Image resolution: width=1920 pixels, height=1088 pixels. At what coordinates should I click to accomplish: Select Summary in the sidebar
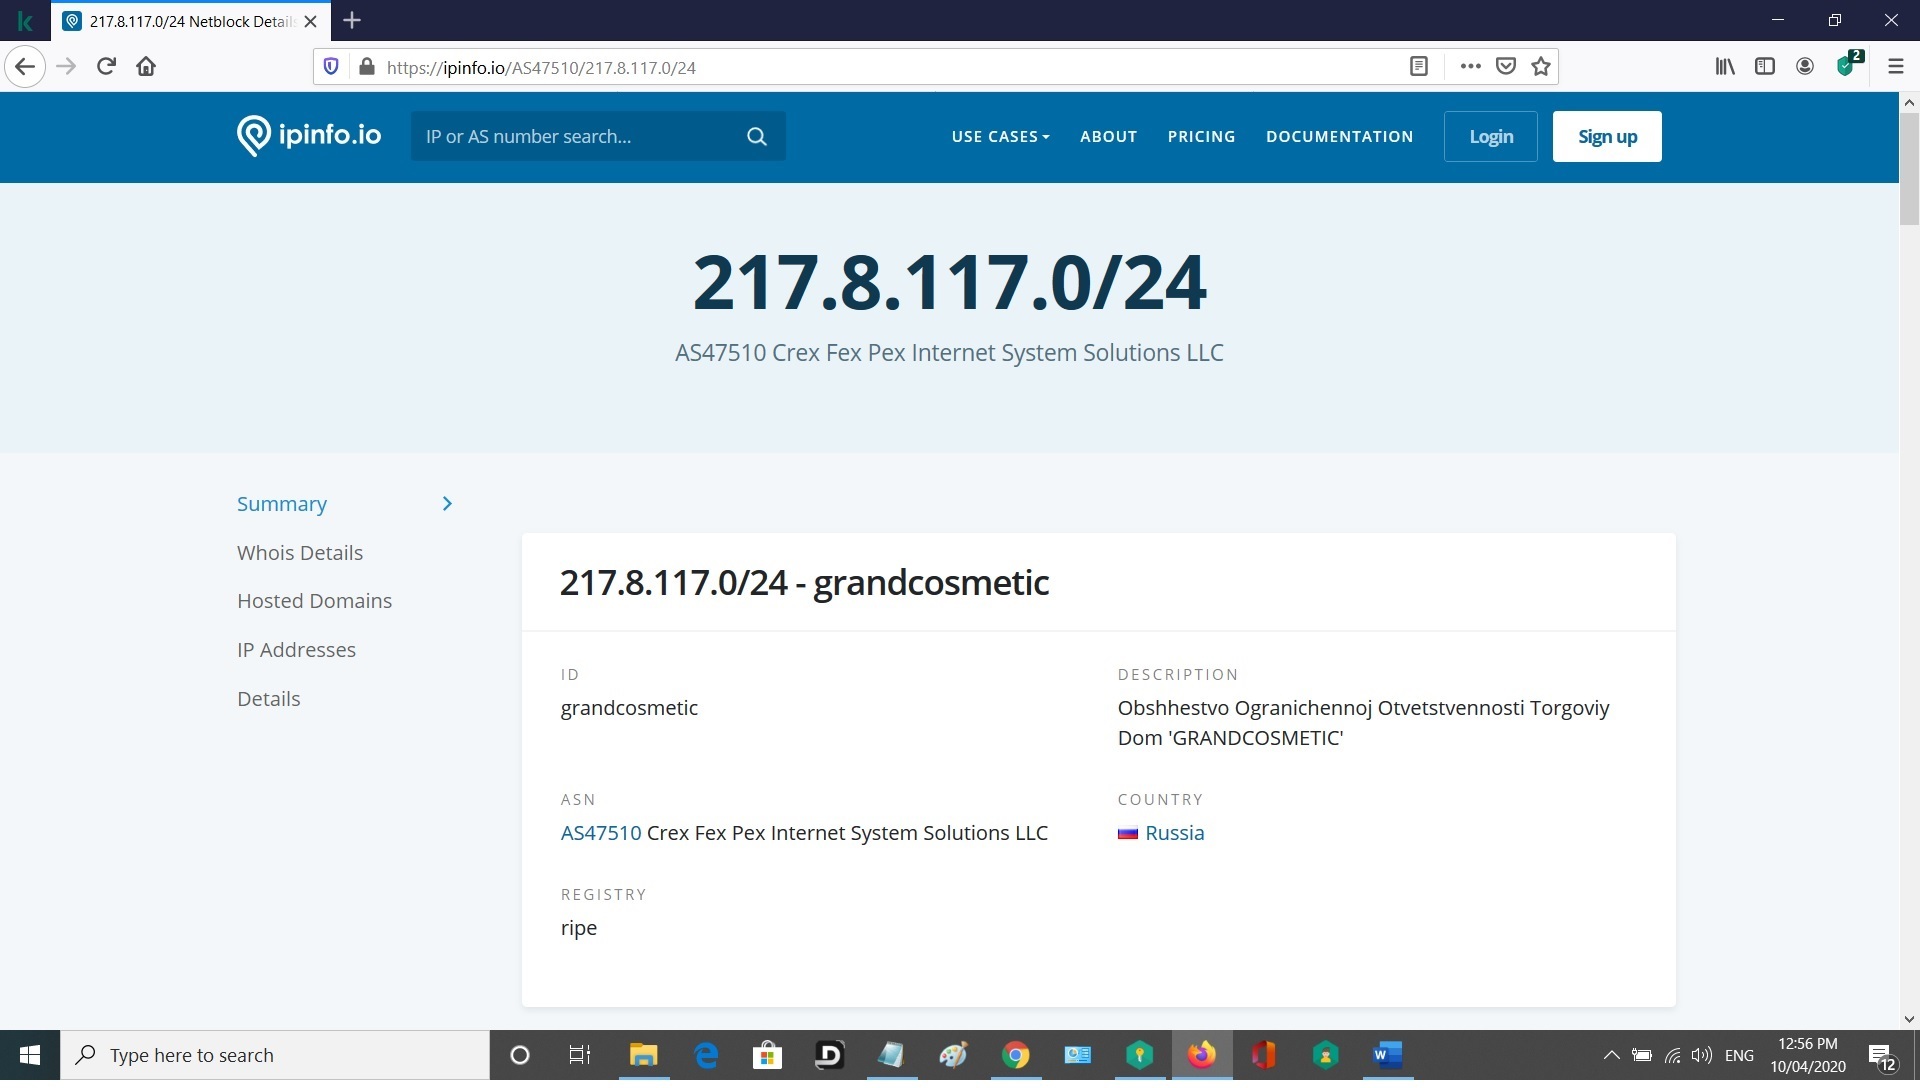(x=282, y=504)
